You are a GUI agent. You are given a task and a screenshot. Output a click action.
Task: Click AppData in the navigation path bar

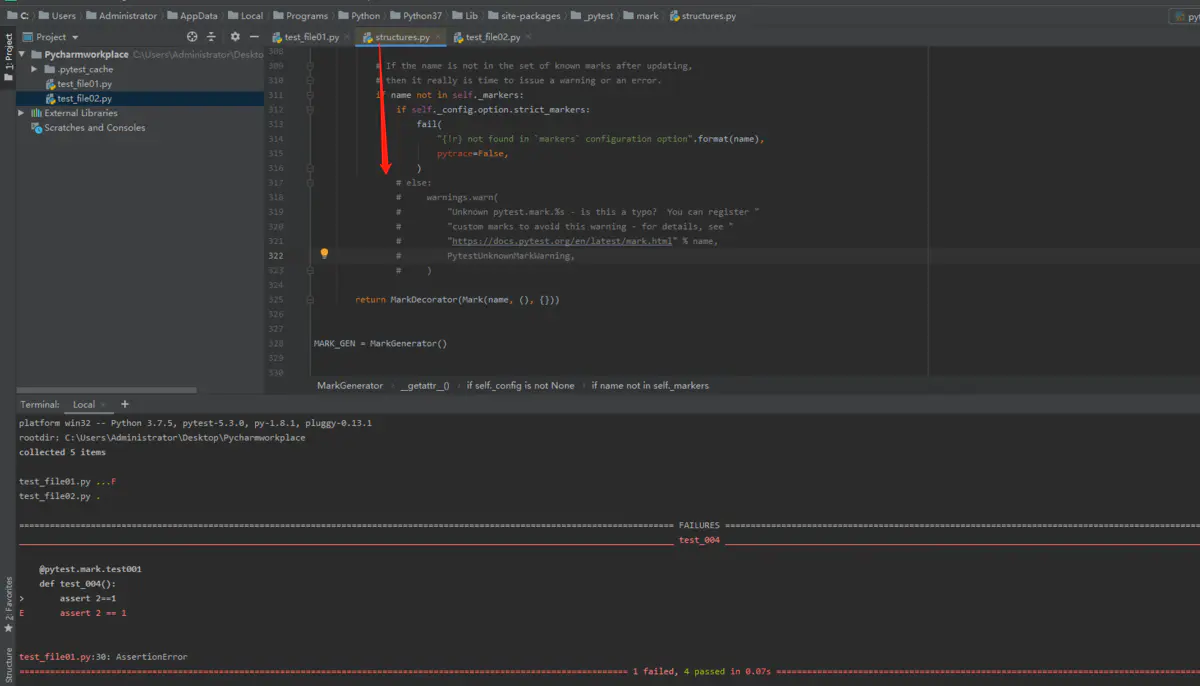pyautogui.click(x=199, y=16)
